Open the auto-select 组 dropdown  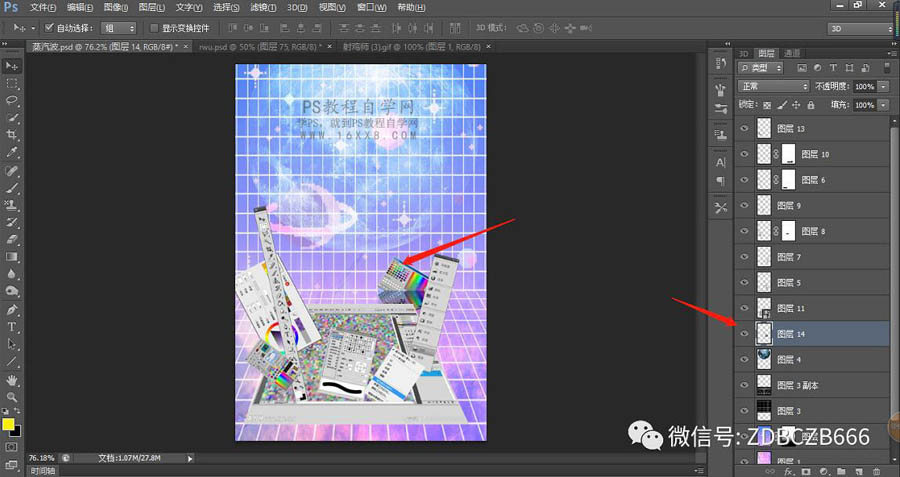119,28
